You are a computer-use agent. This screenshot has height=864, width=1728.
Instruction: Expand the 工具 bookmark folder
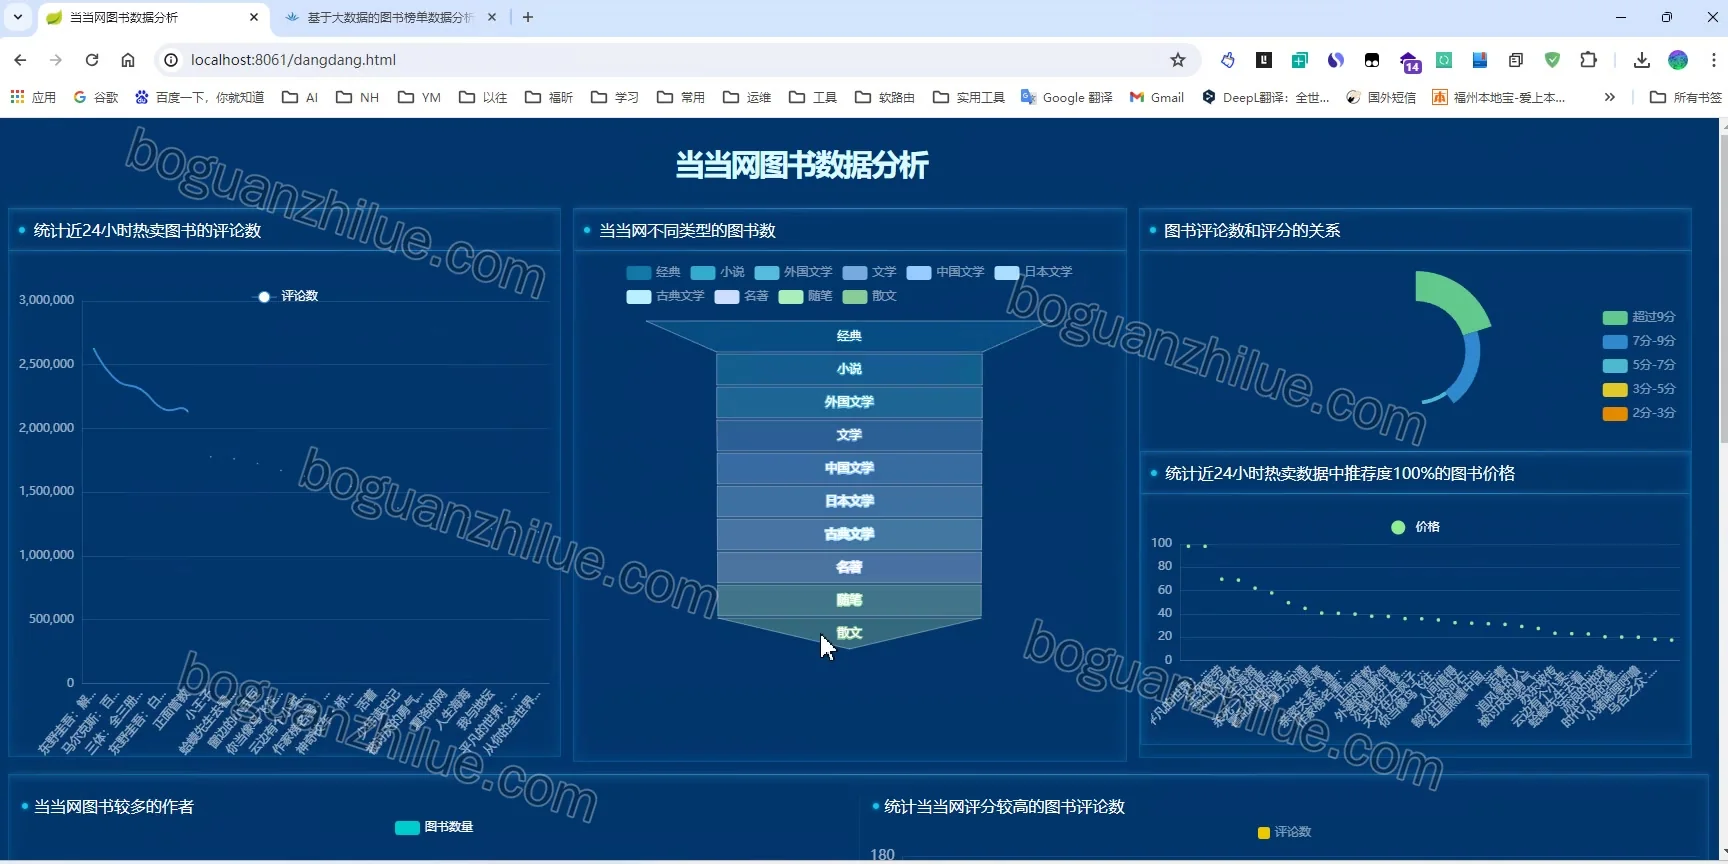pyautogui.click(x=813, y=97)
